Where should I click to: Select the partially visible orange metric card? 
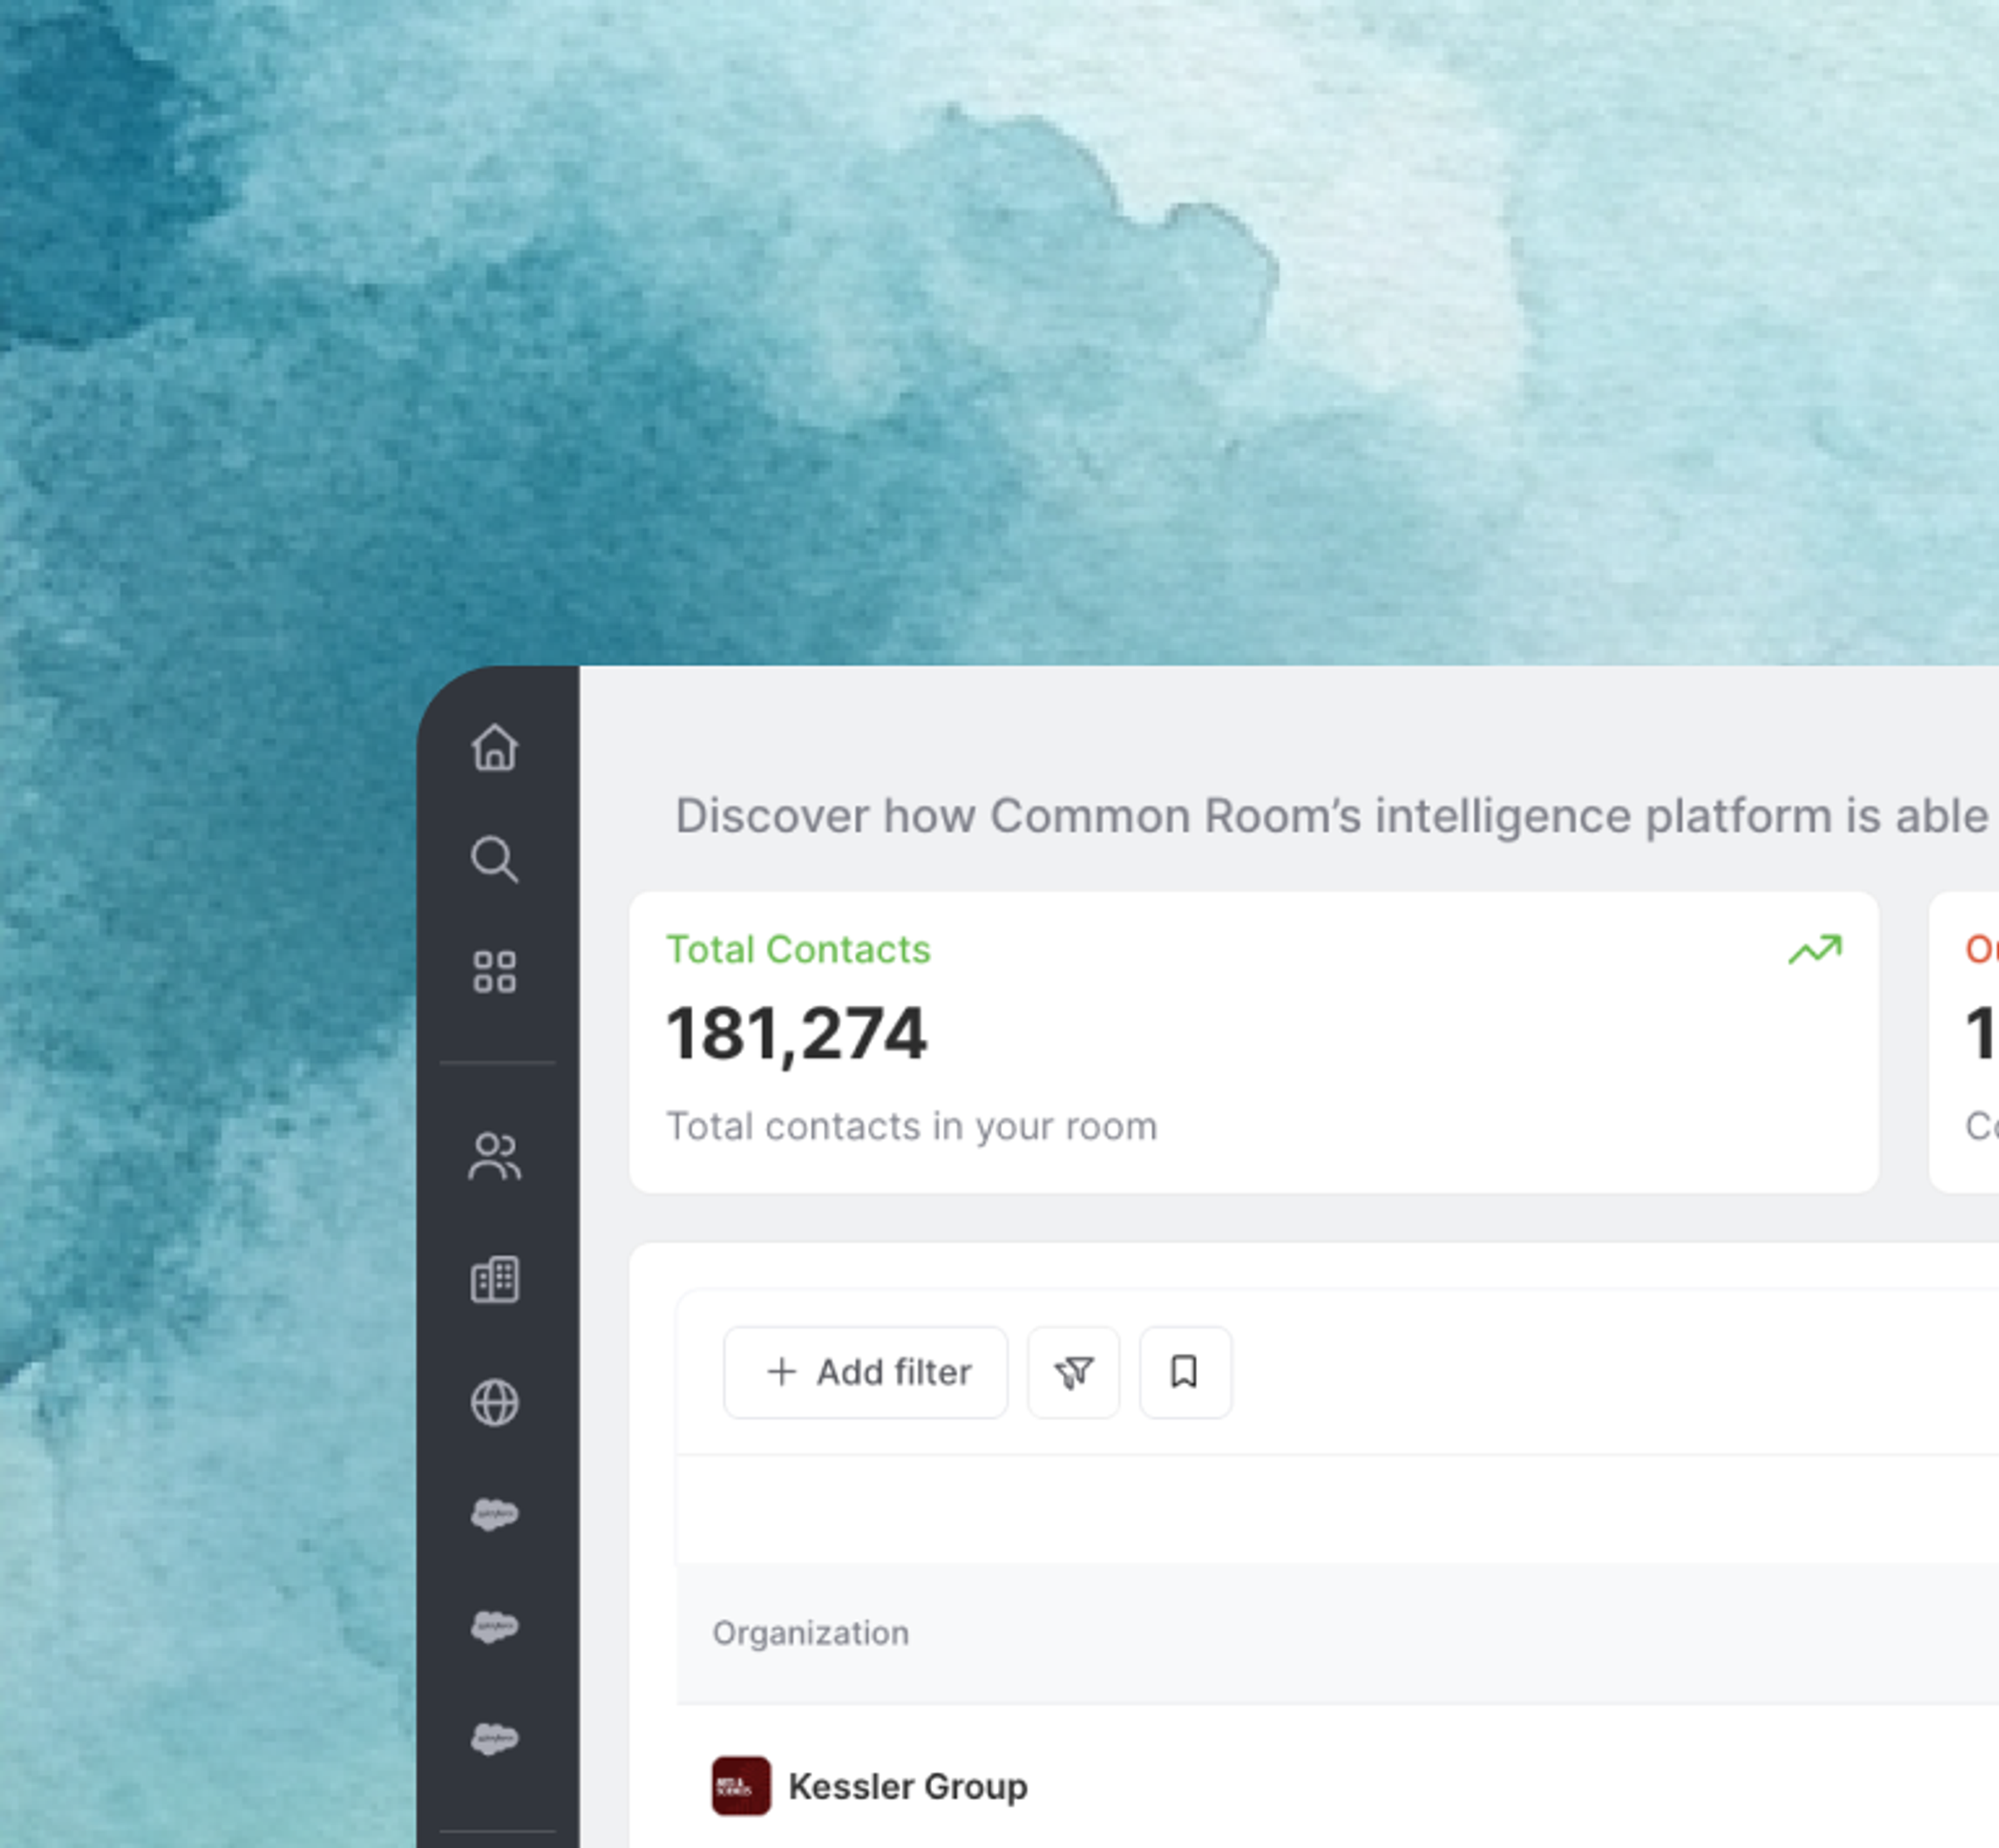click(1964, 1042)
